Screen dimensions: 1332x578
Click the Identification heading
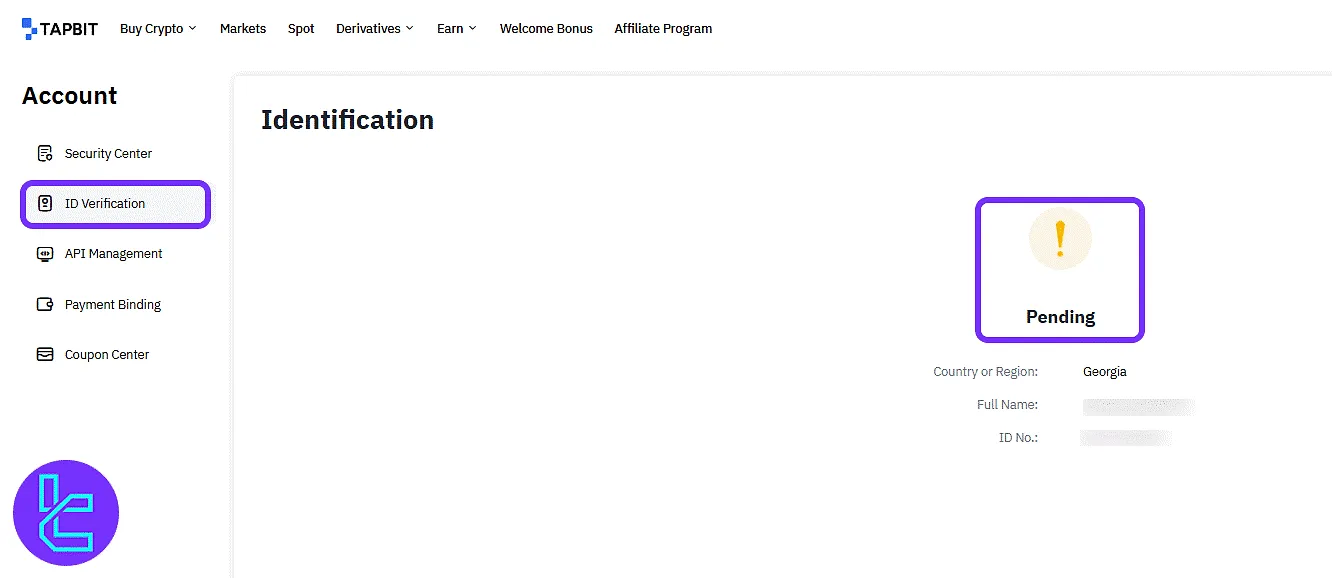pos(347,120)
